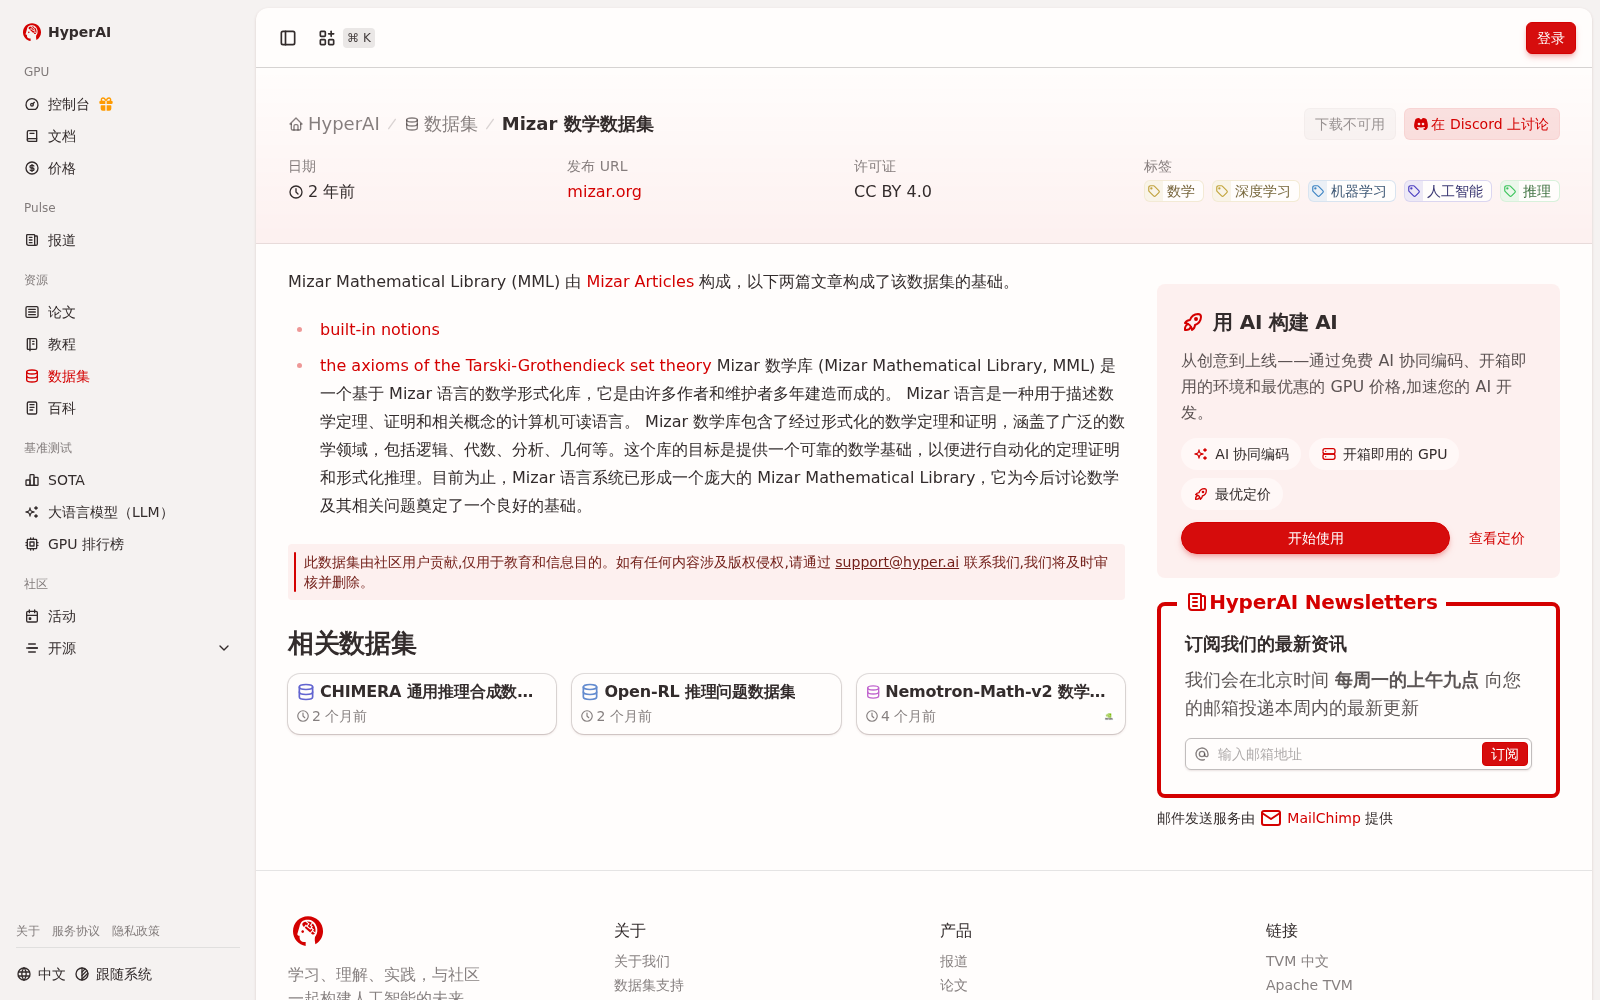Click the theme icon beside 跟随系统
The width and height of the screenshot is (1600, 1000).
click(x=82, y=974)
